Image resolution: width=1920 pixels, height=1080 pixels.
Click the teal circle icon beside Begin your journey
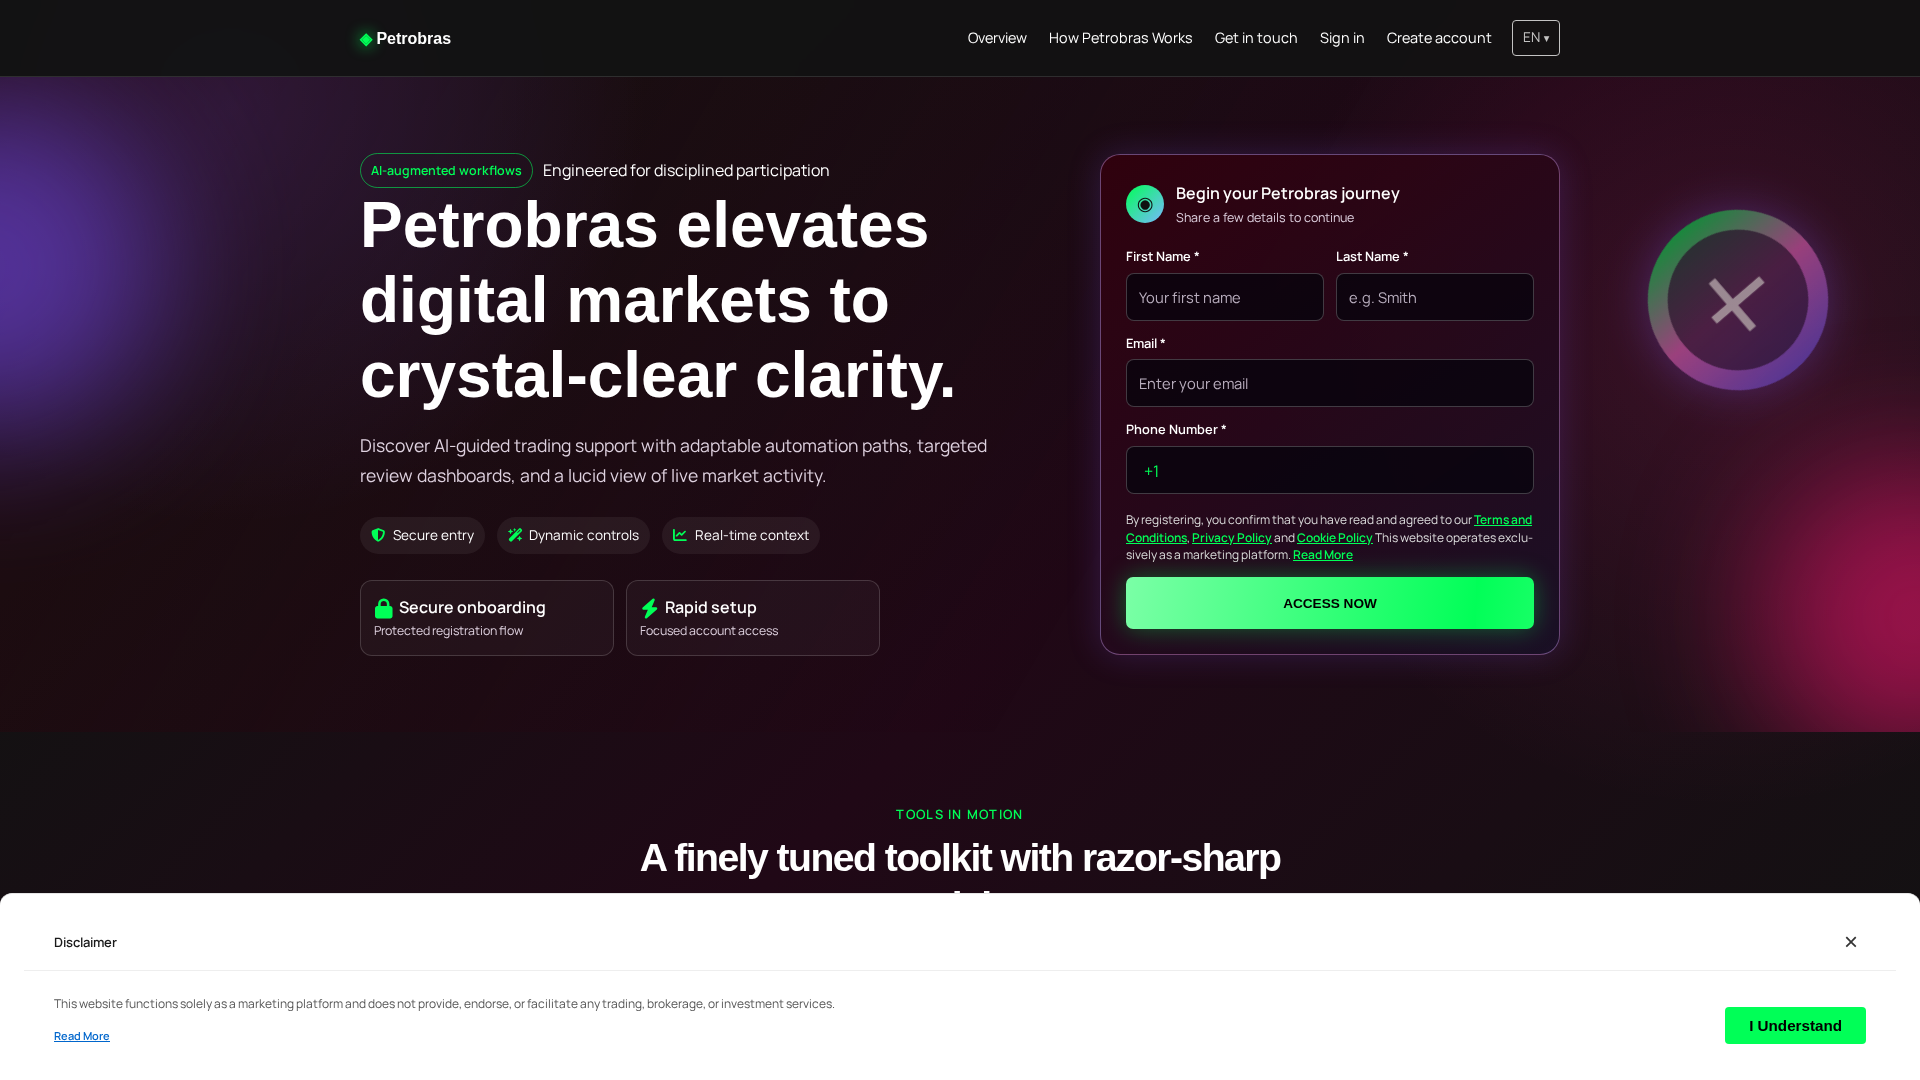click(x=1145, y=204)
